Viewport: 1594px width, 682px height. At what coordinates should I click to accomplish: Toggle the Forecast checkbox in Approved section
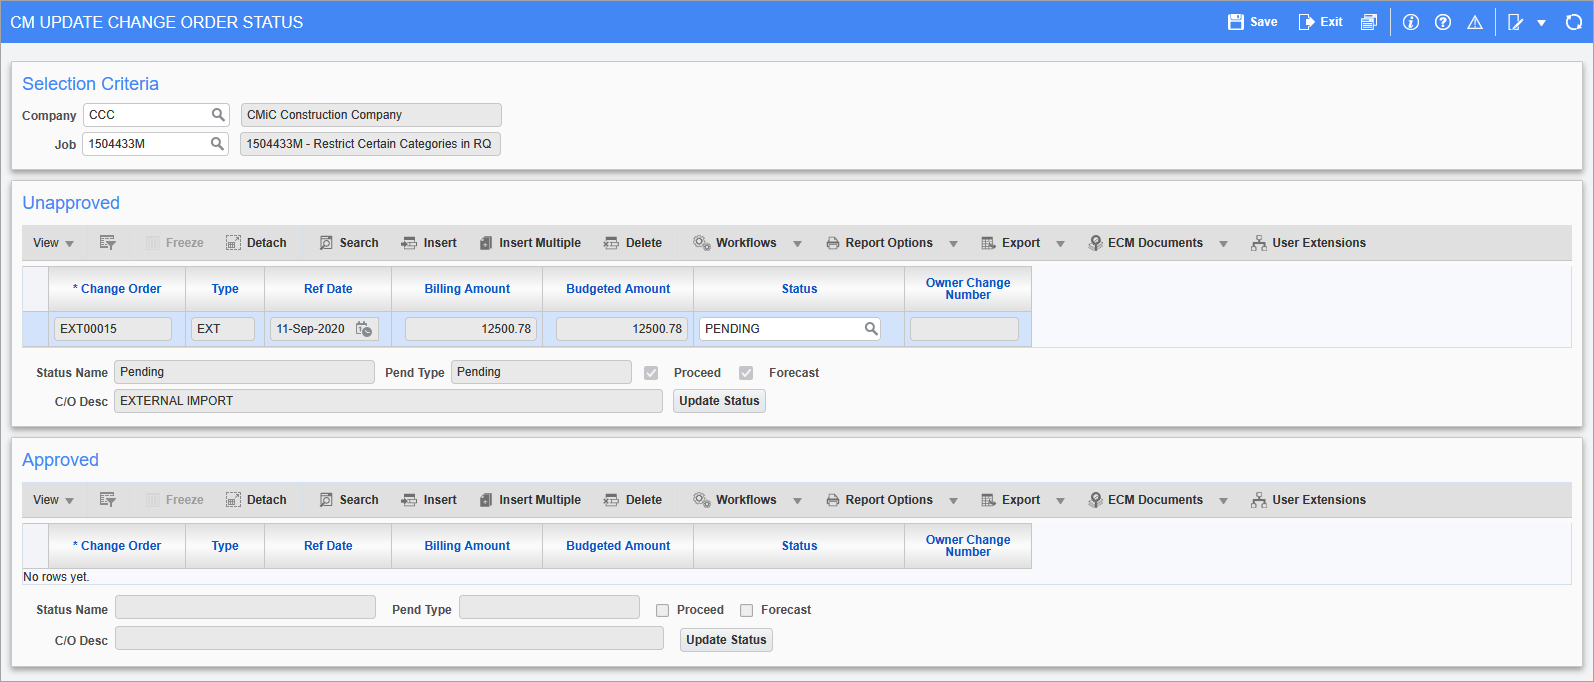tap(746, 610)
